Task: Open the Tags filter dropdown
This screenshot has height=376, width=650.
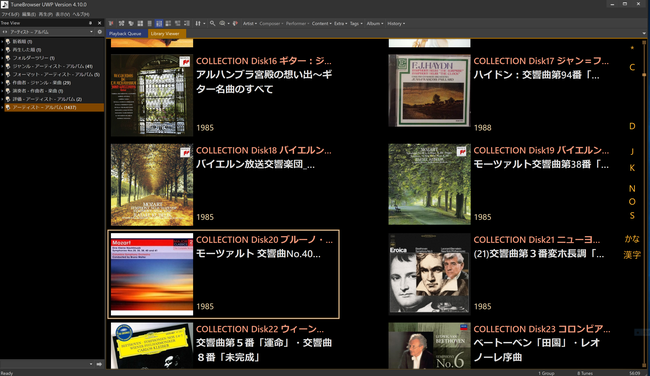Action: click(x=356, y=24)
